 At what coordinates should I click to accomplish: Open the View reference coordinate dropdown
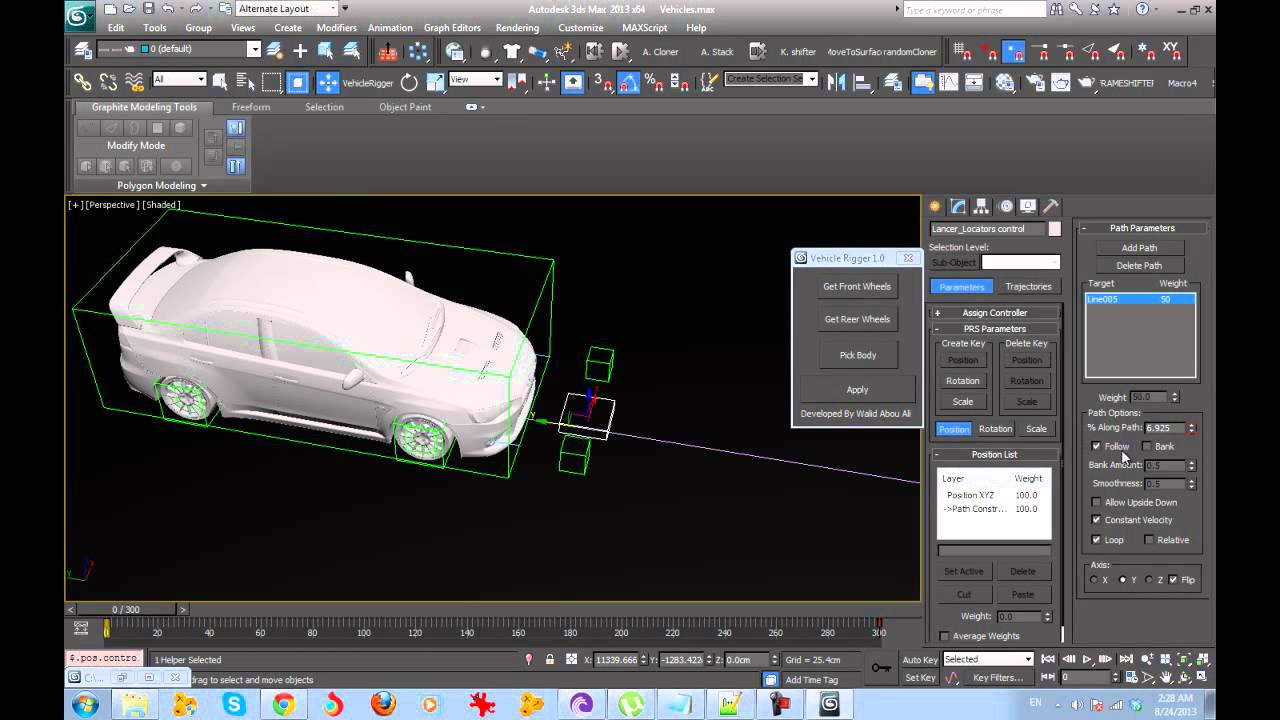click(x=475, y=79)
